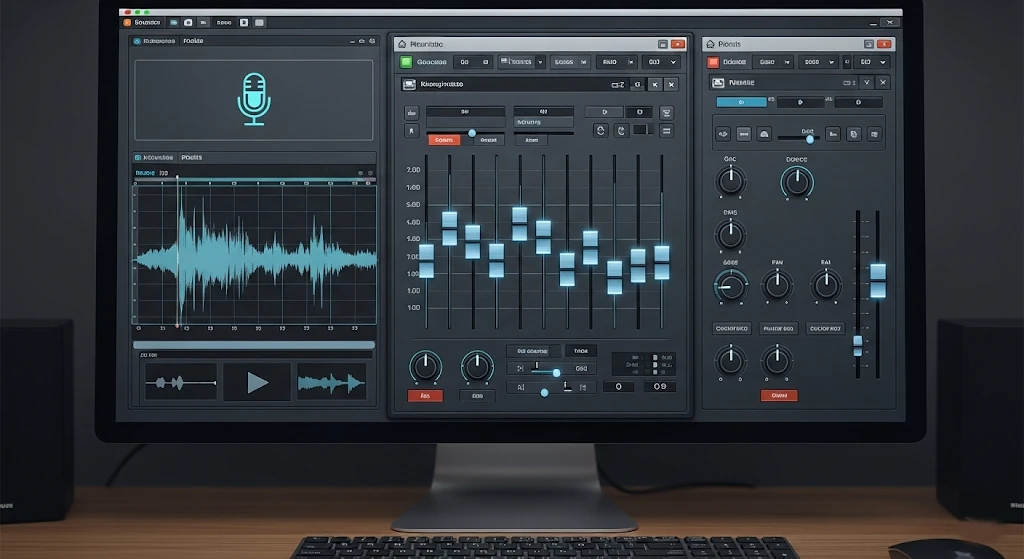Click the middle dark button above the mixer faders

(x=488, y=140)
